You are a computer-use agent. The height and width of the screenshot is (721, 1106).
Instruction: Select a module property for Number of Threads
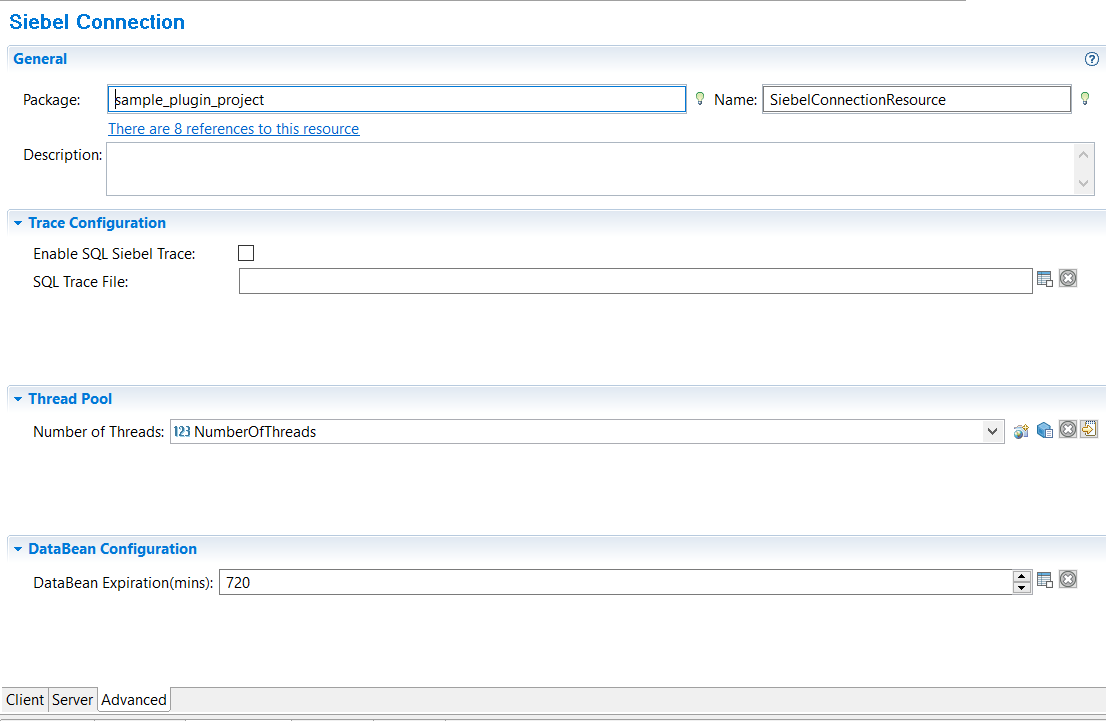(1045, 430)
